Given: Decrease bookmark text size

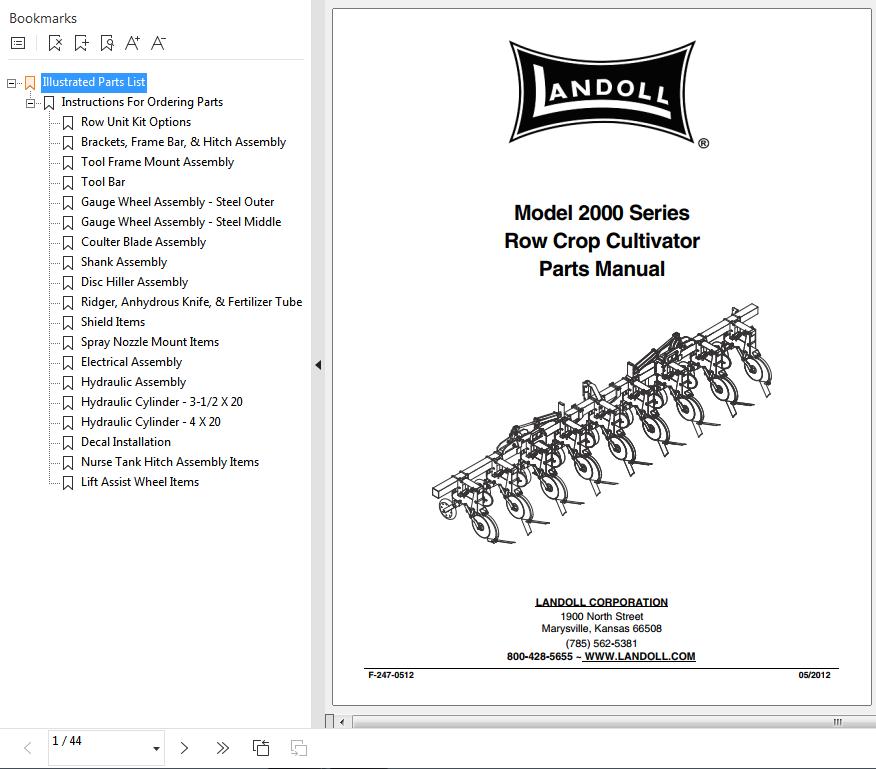Looking at the screenshot, I should click(158, 43).
